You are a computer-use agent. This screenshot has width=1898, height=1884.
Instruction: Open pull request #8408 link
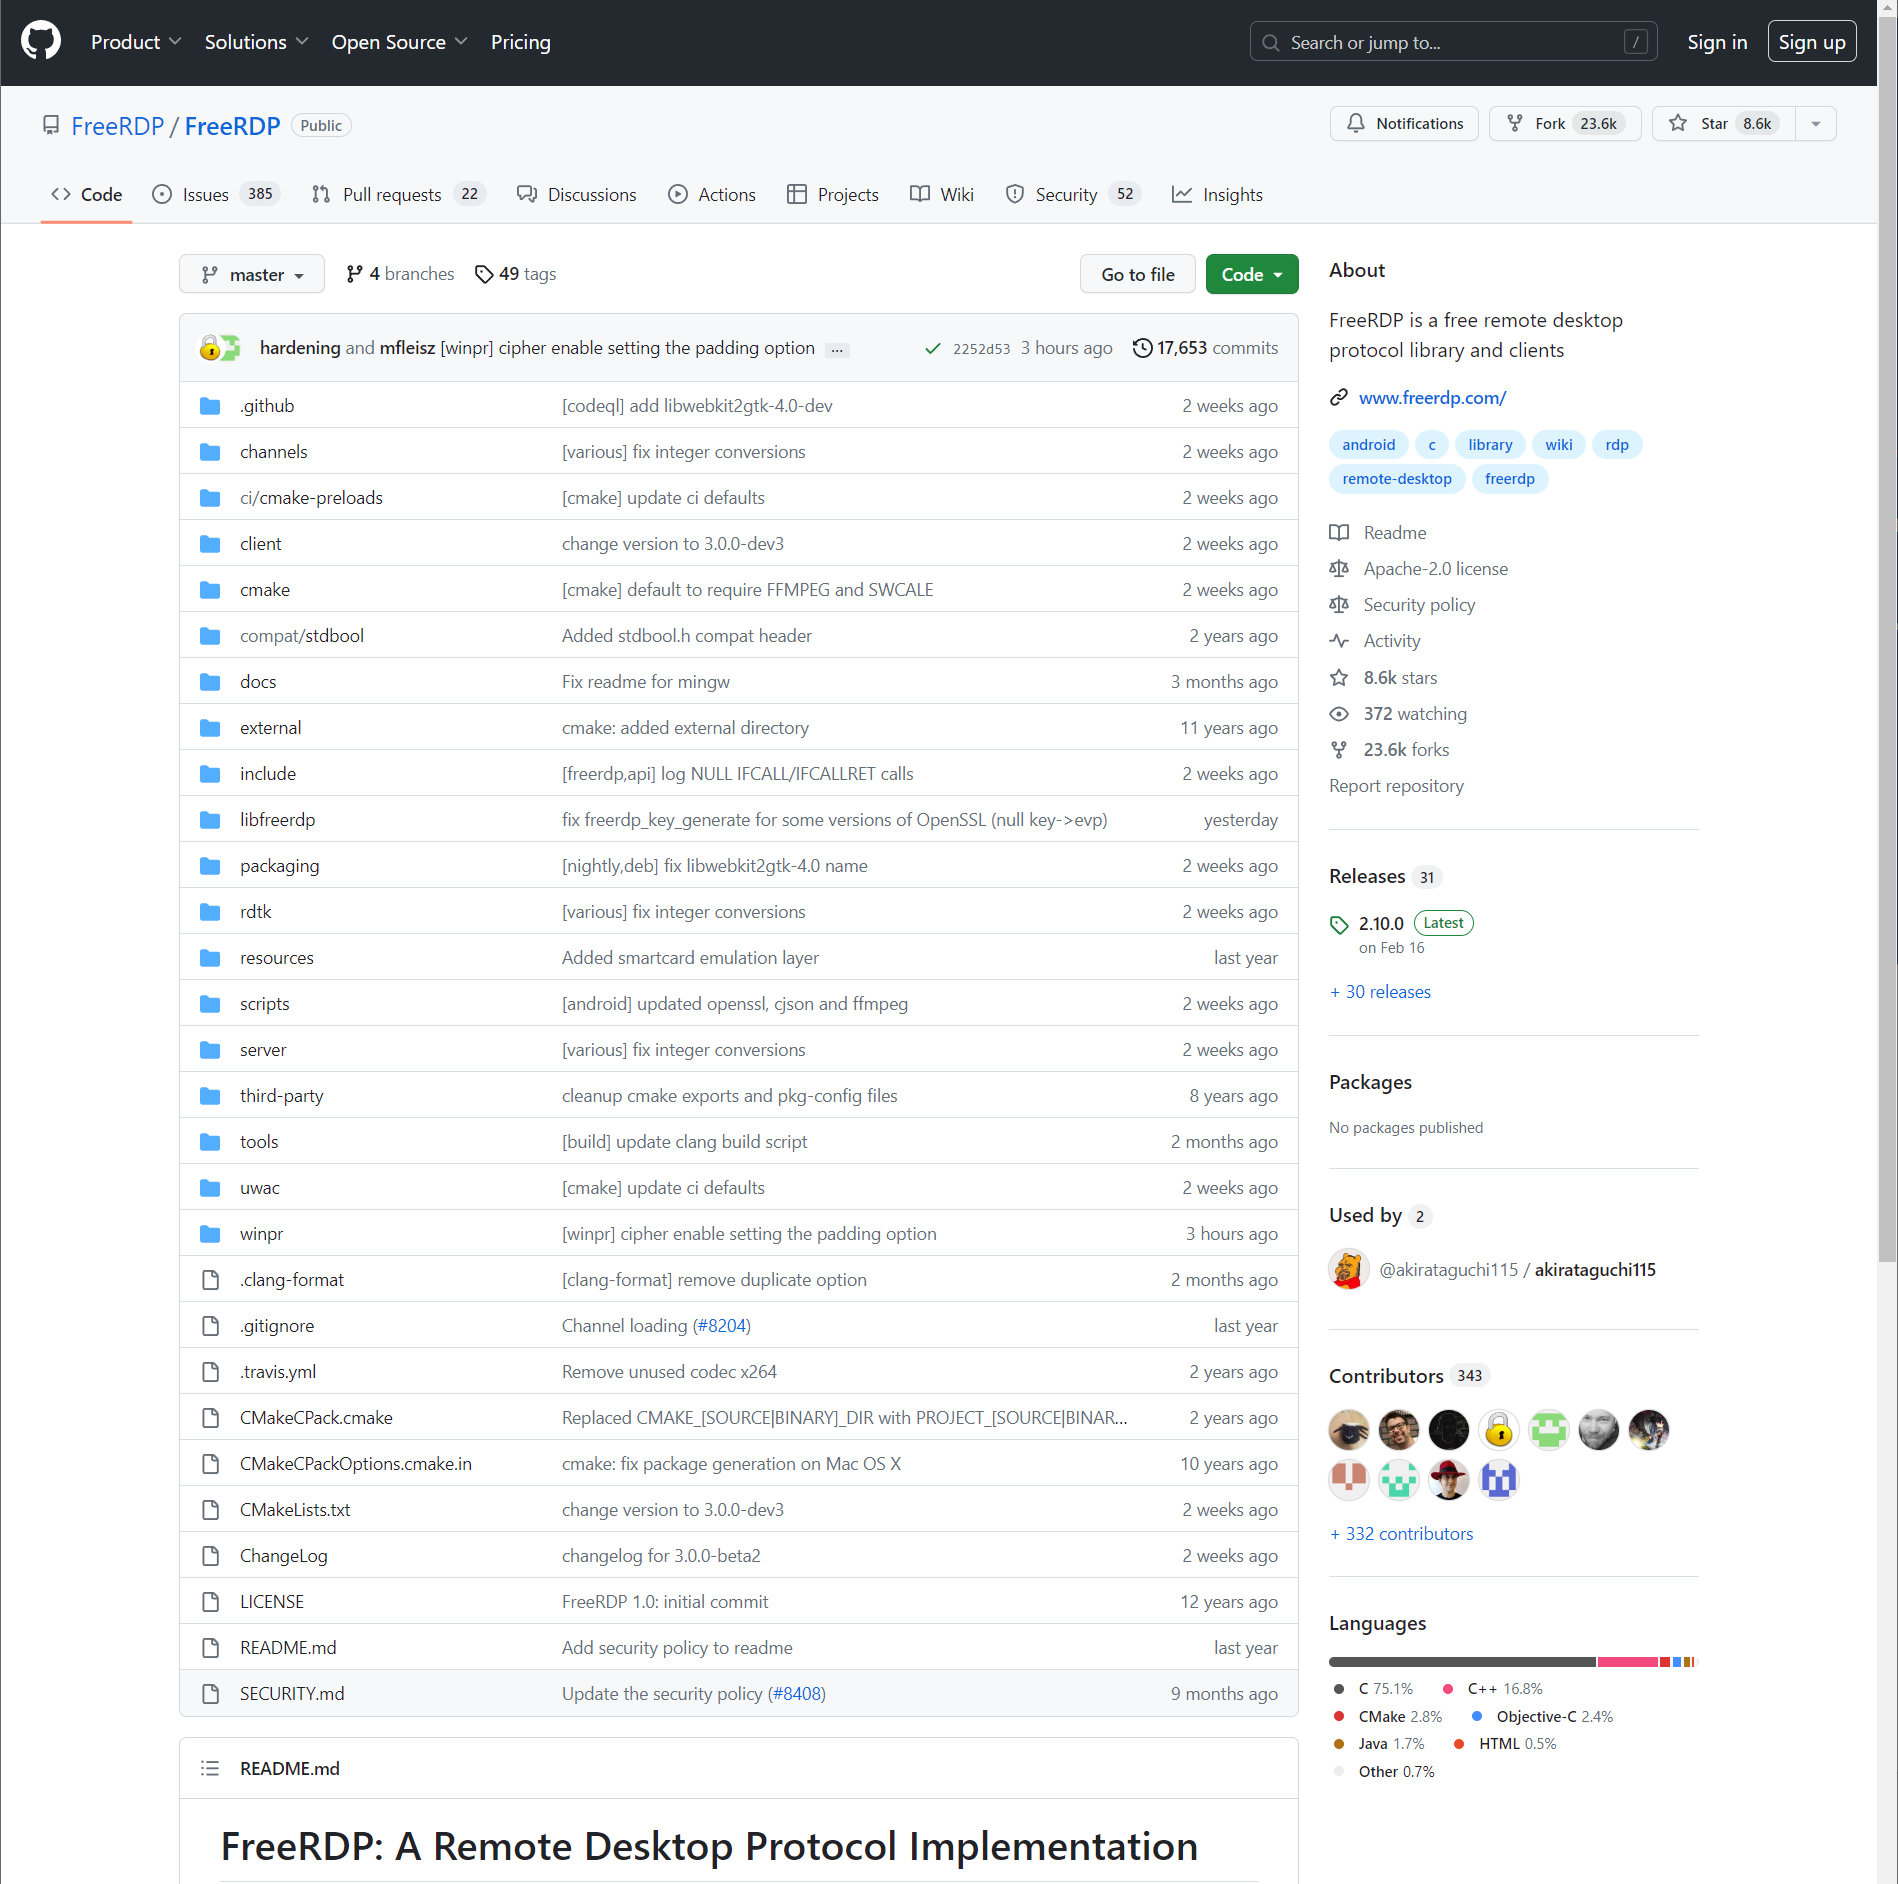796,1694
